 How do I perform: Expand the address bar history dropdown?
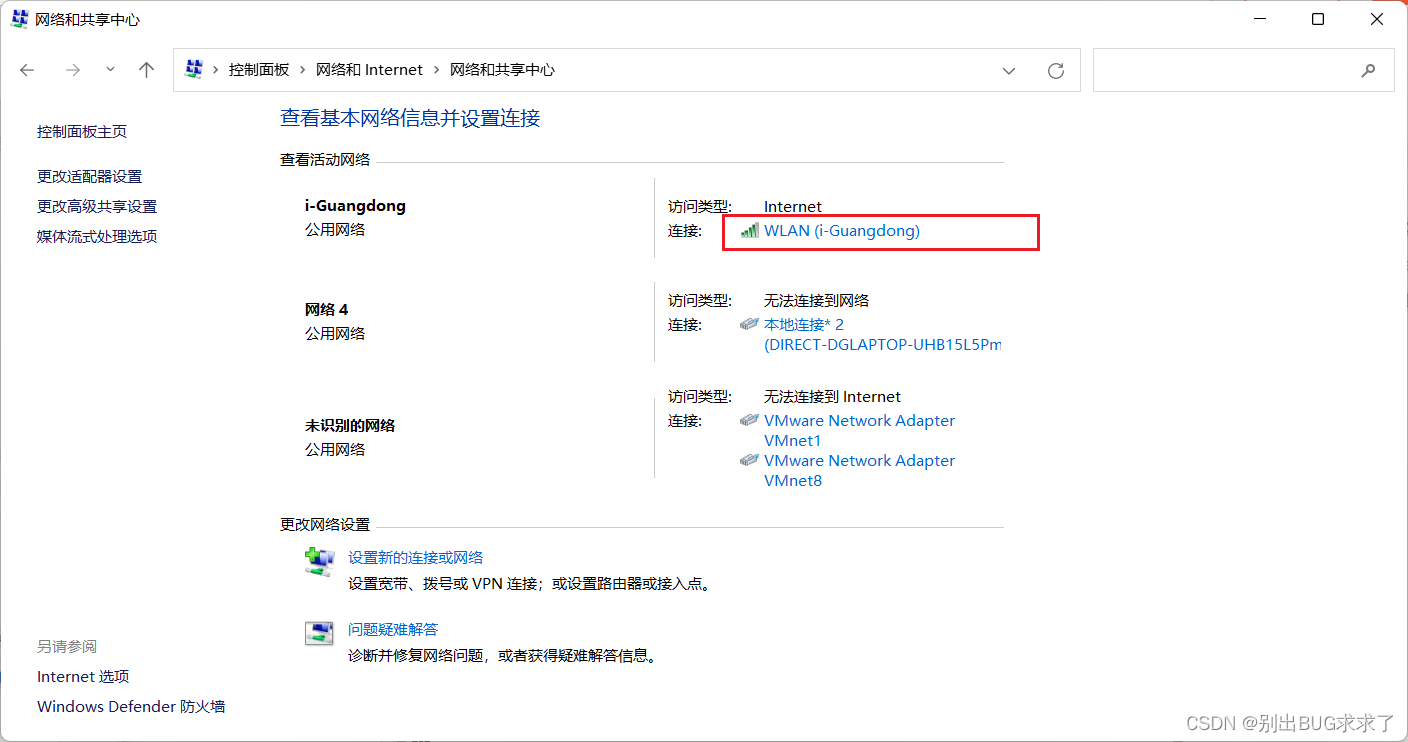(1009, 71)
